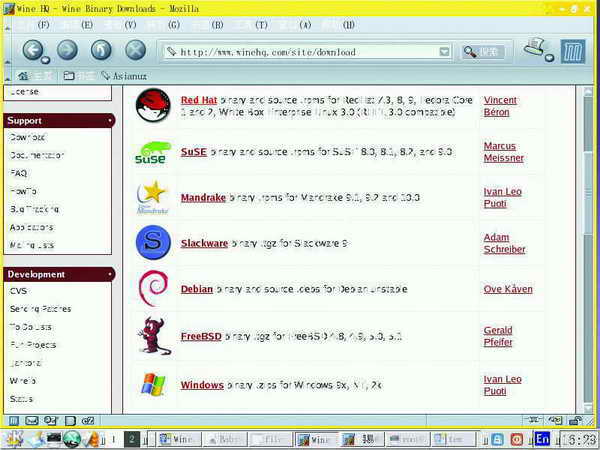
Task: Click the Debian swirl logo
Action: click(x=152, y=288)
